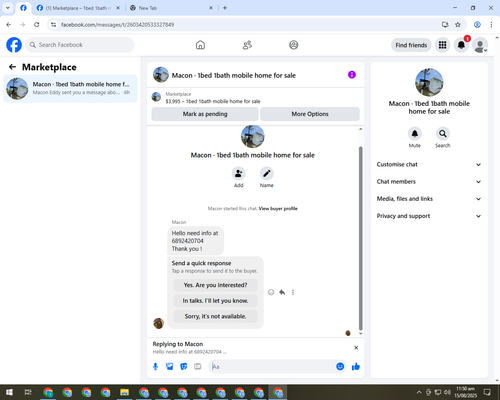Expand Media, files and links section
The width and height of the screenshot is (500, 400).
[x=429, y=199]
